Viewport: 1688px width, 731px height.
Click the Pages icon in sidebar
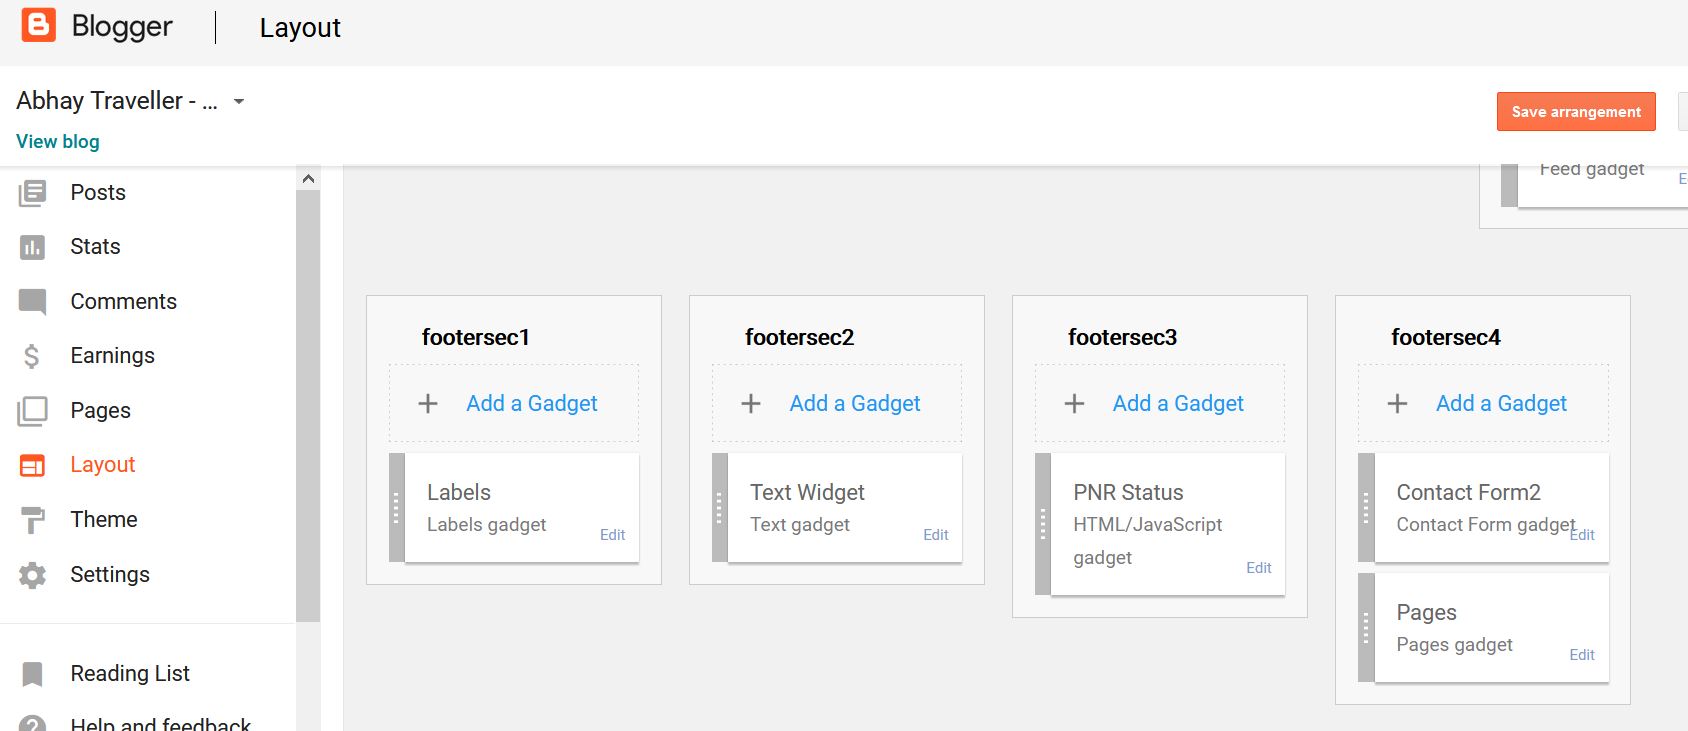(32, 411)
